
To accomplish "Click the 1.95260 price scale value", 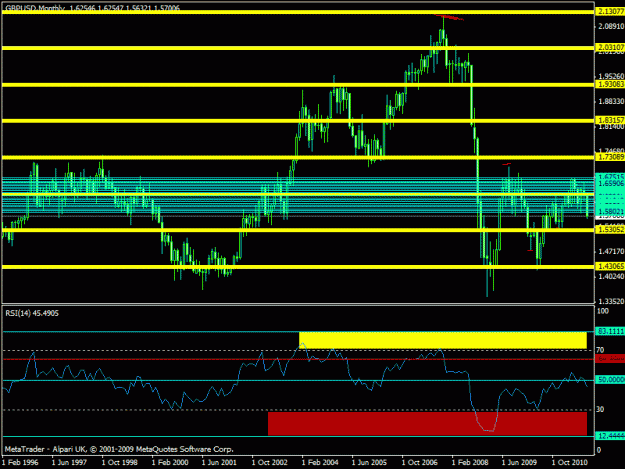I will pos(611,76).
